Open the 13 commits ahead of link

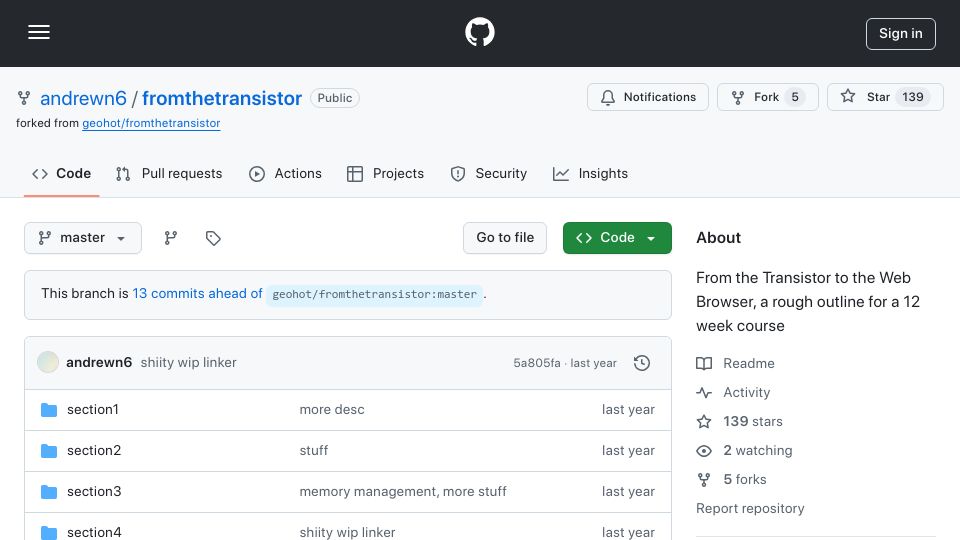pos(197,293)
